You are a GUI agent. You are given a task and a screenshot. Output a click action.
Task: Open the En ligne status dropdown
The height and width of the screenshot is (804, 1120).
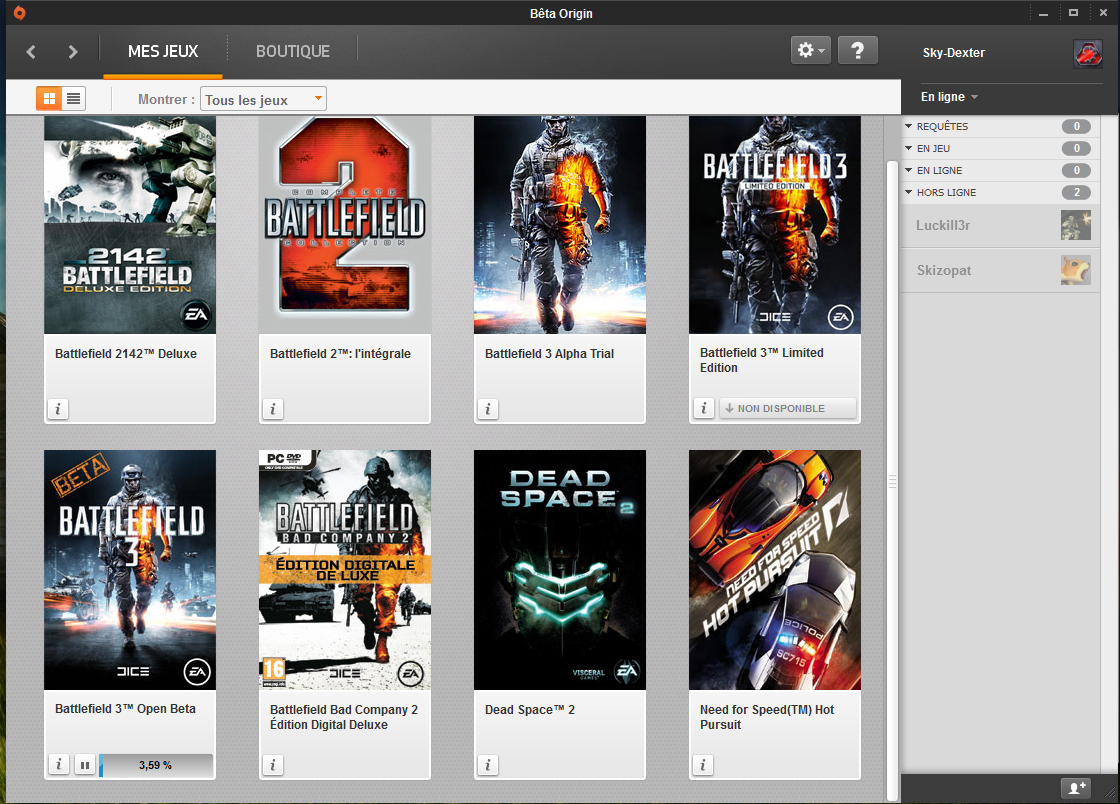[949, 96]
